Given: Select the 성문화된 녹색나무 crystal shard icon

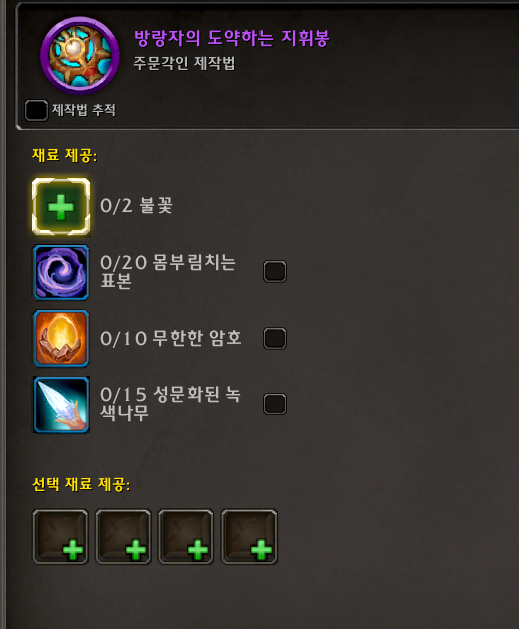Looking at the screenshot, I should point(61,405).
